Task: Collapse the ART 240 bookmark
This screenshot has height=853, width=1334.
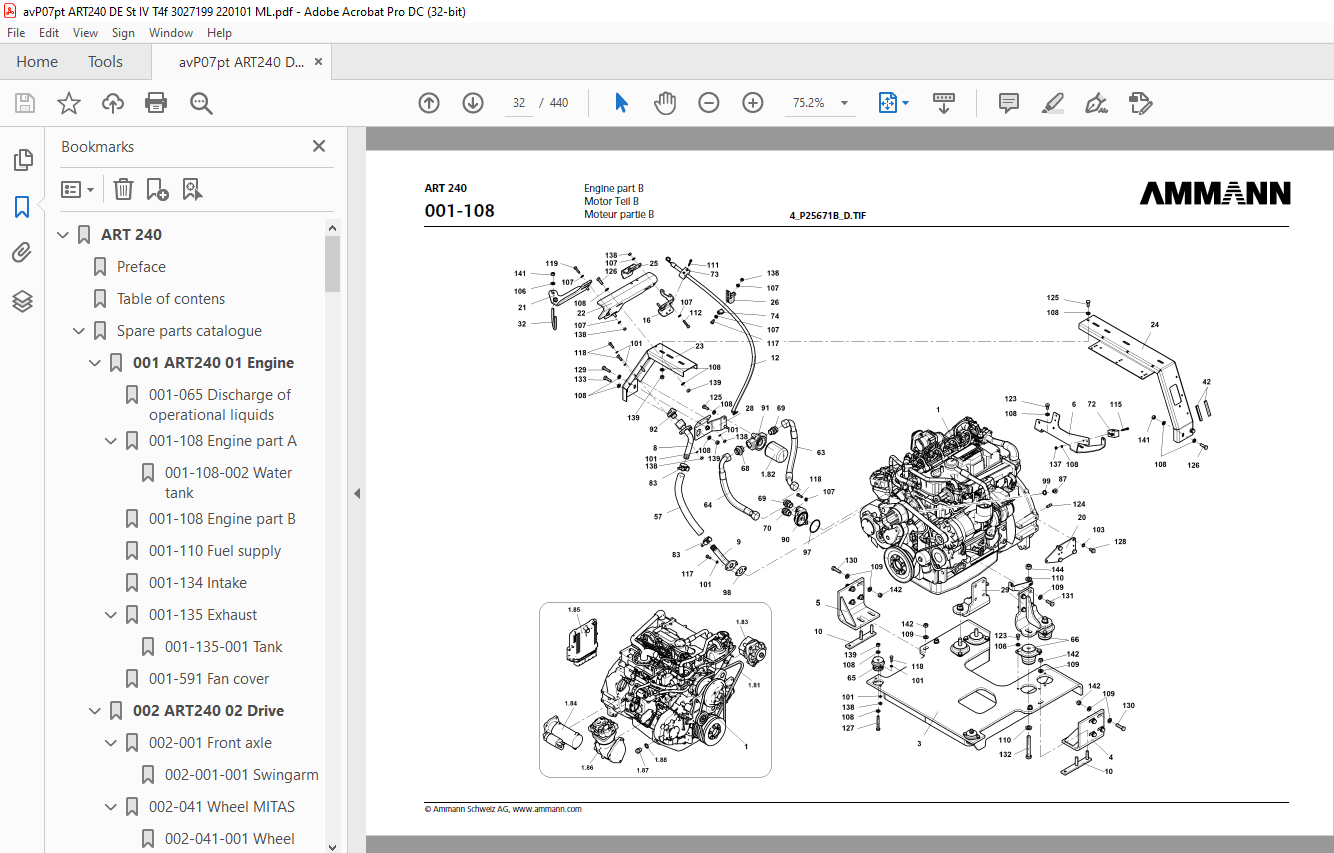Action: tap(63, 235)
